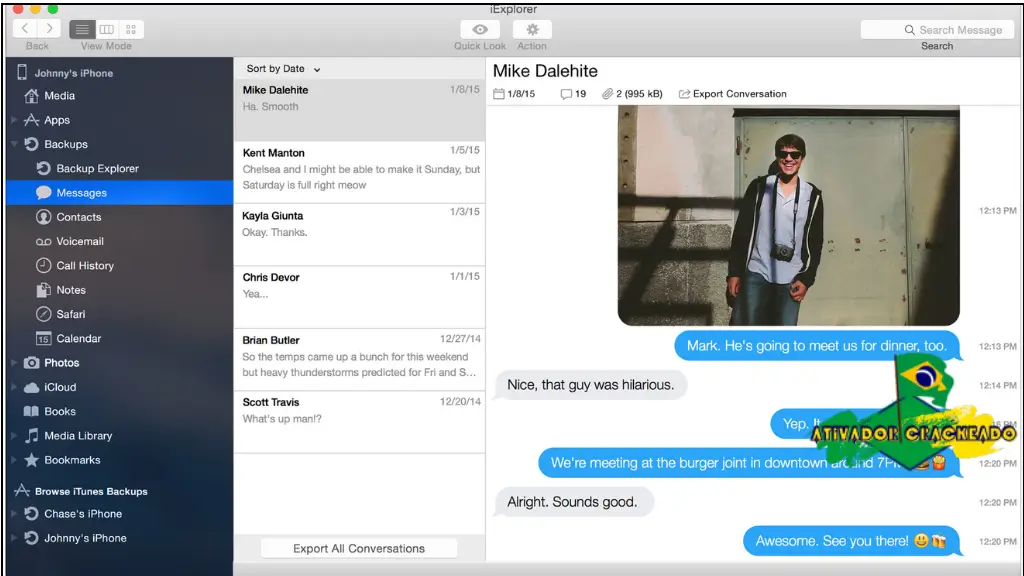Go forward with the right arrow button
The height and width of the screenshot is (576, 1024).
tap(49, 29)
